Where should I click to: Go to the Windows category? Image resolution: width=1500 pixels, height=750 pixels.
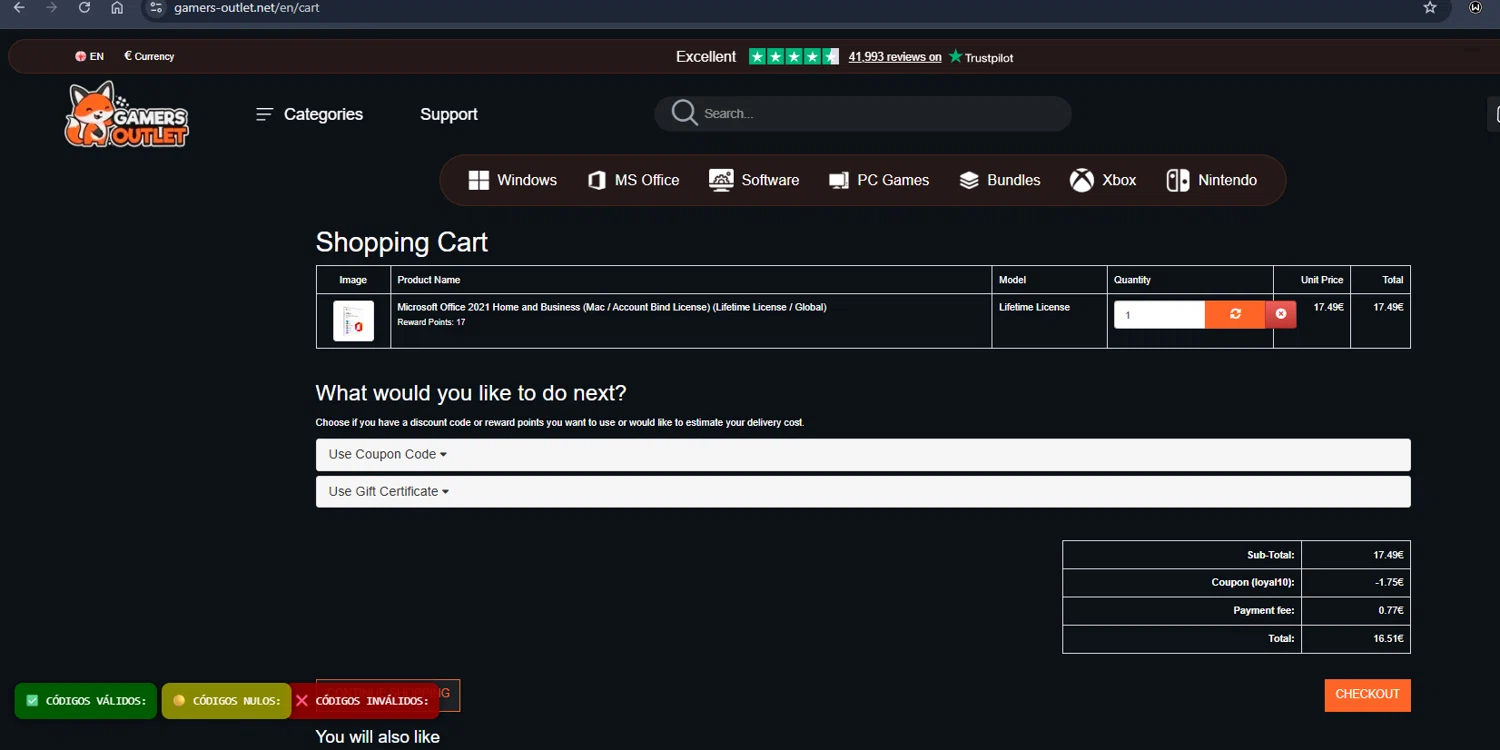[x=512, y=180]
